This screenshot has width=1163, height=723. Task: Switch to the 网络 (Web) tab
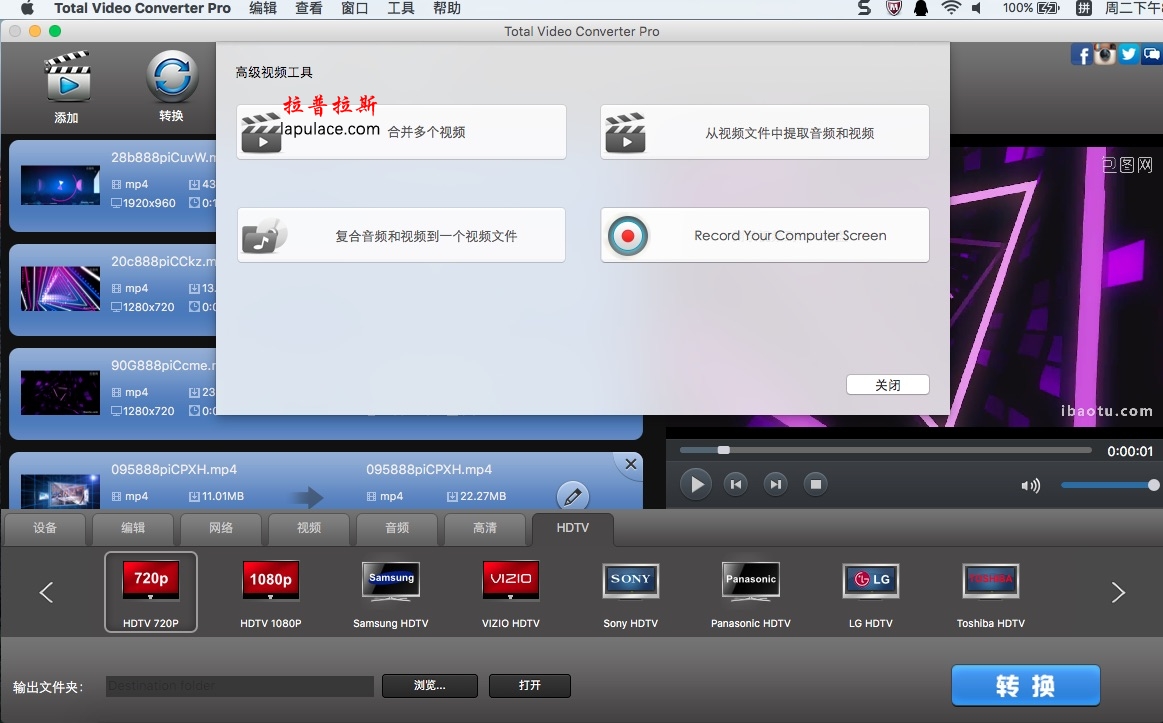coord(221,528)
